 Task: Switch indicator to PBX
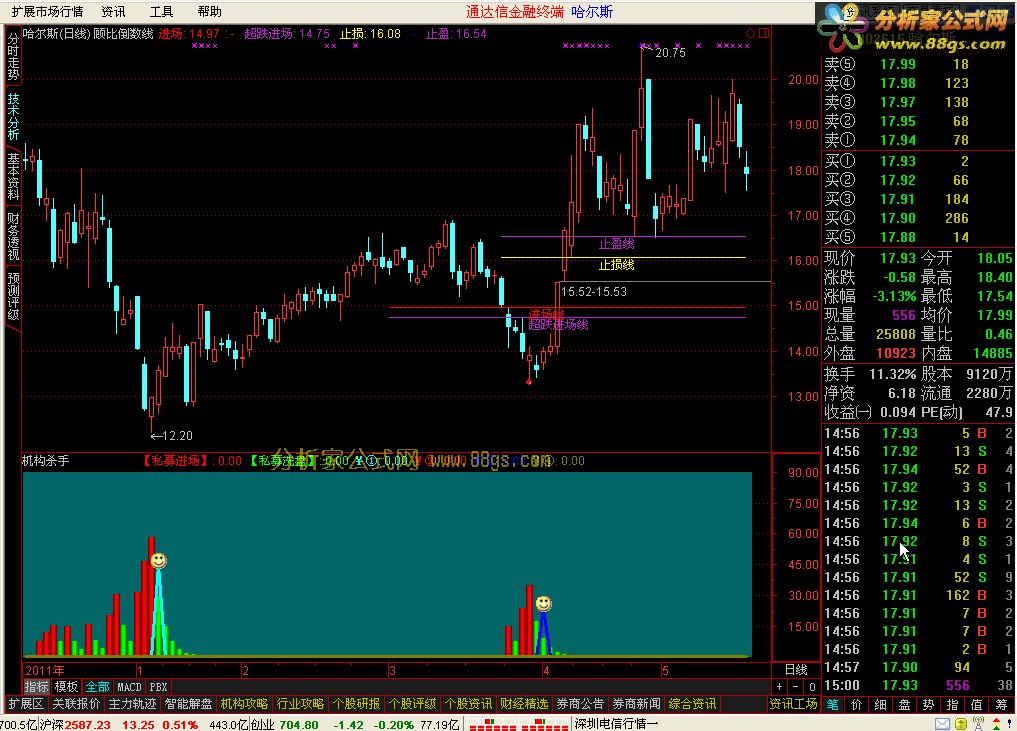(x=158, y=686)
